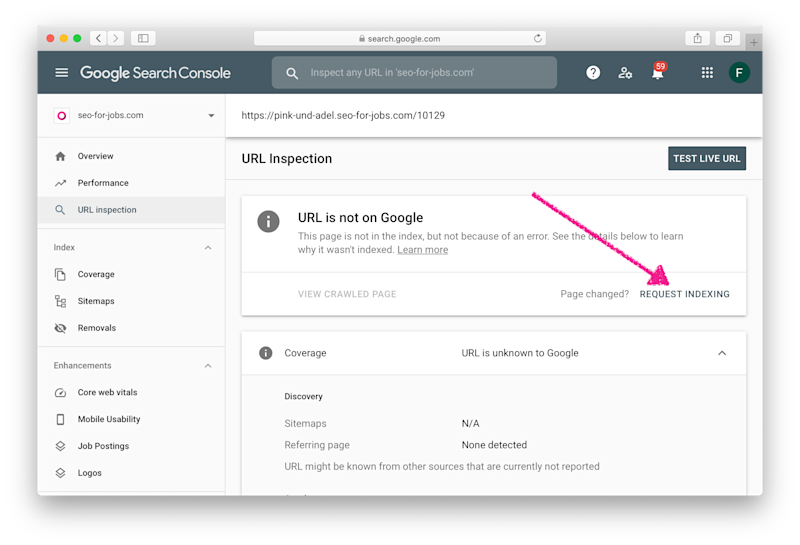This screenshot has width=800, height=545.
Task: Click 'URL is unknown to Google' status text
Action: click(x=520, y=353)
